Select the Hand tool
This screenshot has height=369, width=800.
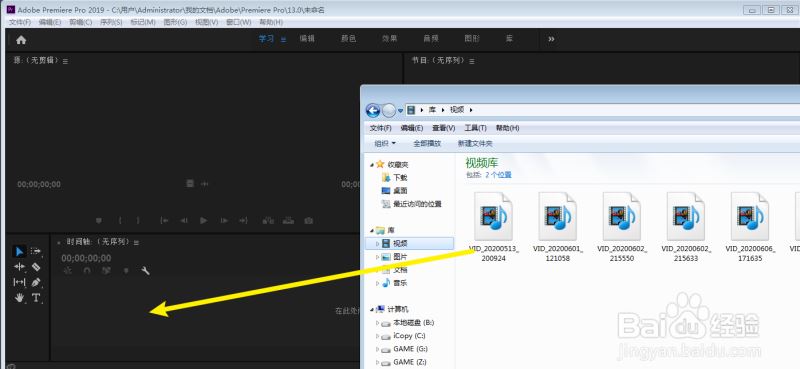[19, 298]
